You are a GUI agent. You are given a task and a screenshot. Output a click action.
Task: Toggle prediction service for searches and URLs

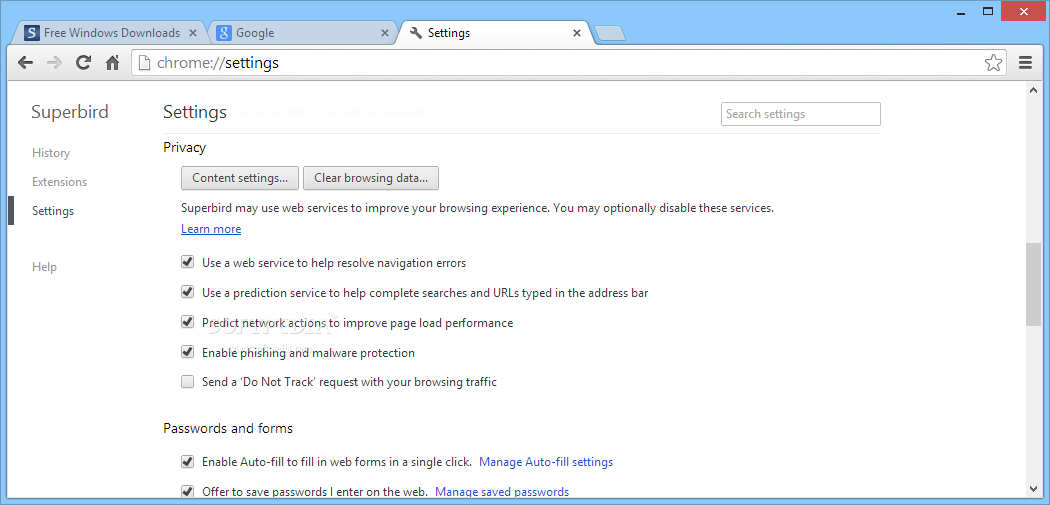tap(188, 292)
